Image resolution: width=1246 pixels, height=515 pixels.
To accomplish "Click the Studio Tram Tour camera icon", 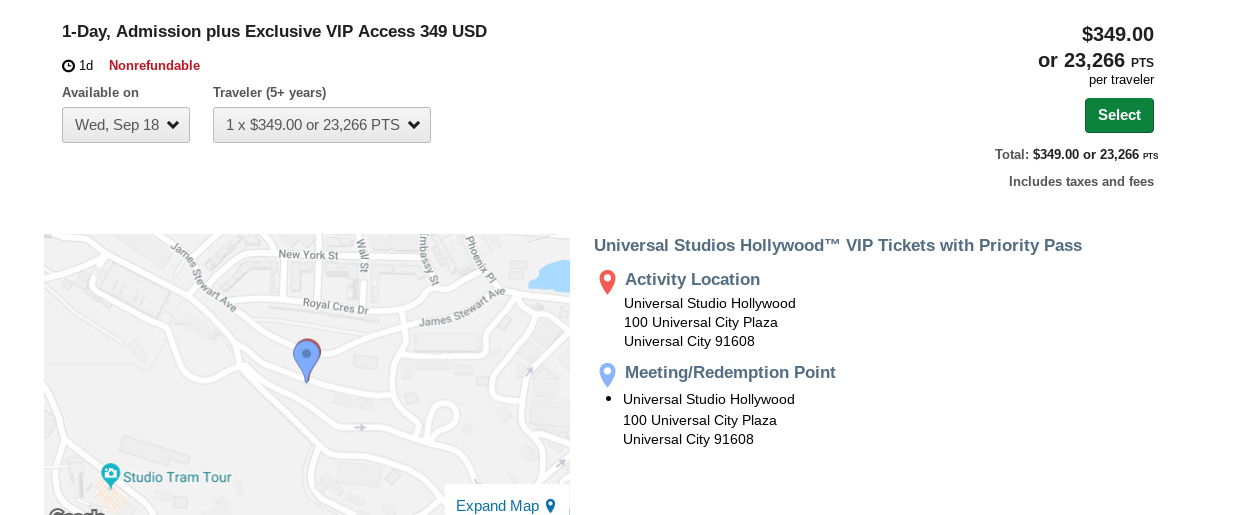I will click(111, 475).
